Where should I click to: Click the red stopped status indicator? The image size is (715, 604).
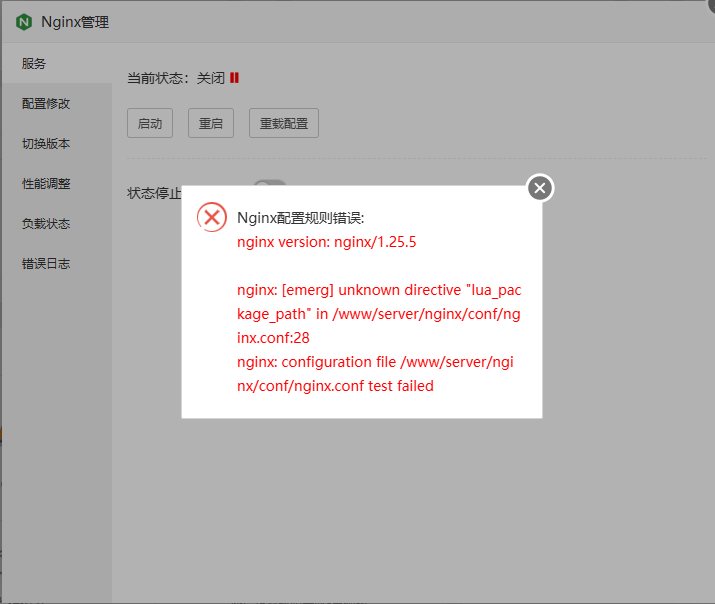click(x=234, y=78)
